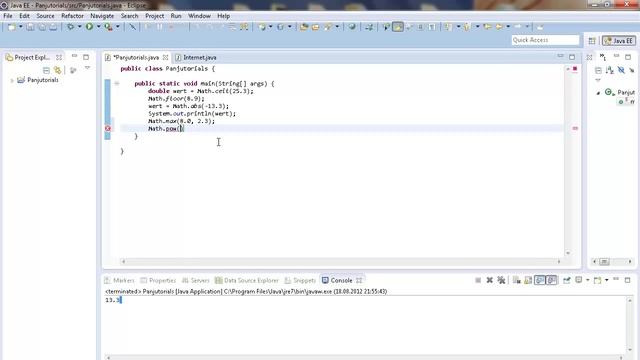This screenshot has width=640, height=360.
Task: Click the Last Edit Location arrow icon
Action: 487,27
